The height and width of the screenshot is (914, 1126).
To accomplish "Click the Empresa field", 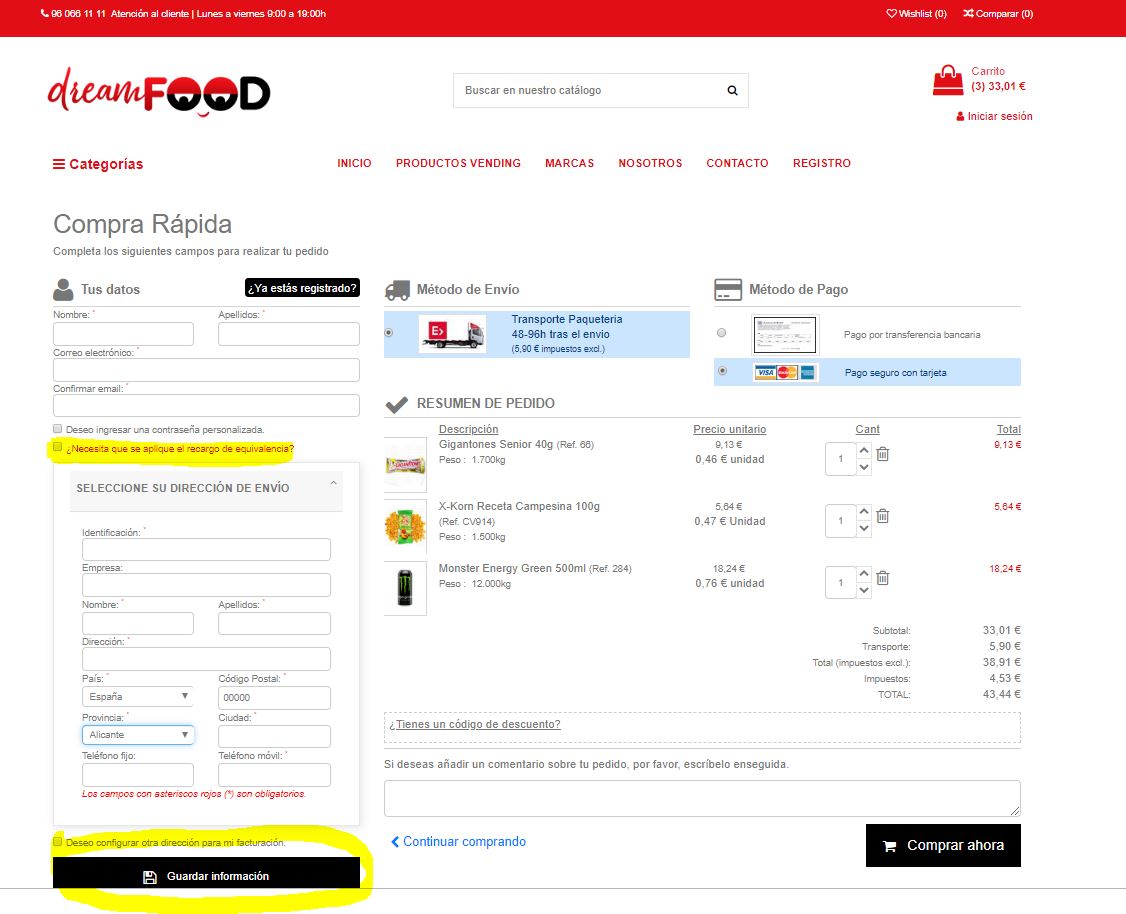I will (206, 584).
